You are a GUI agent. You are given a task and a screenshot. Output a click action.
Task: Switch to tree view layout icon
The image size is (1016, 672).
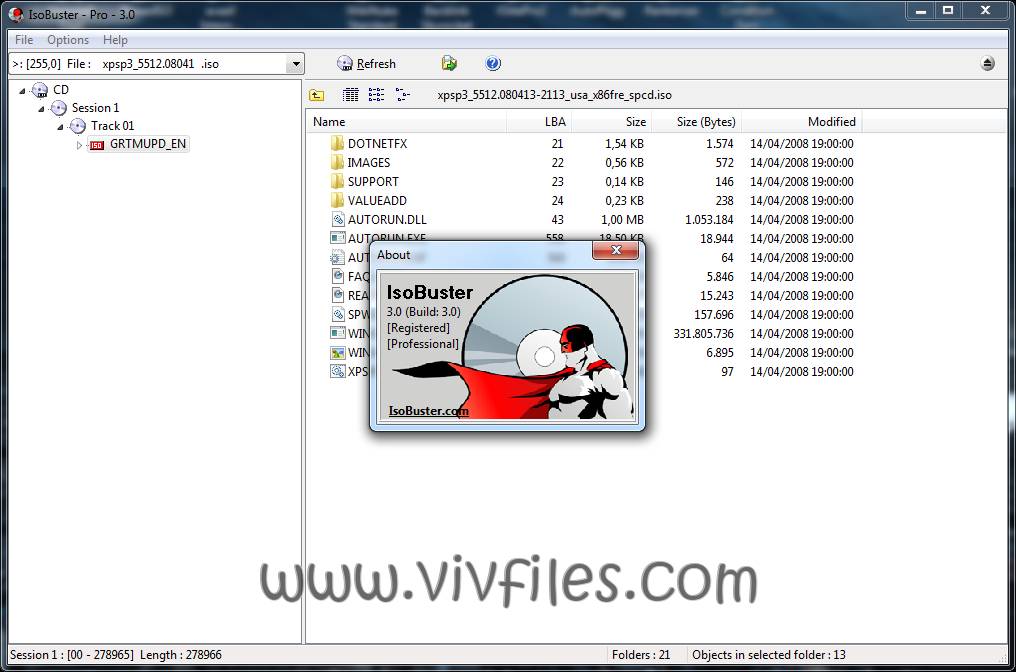tap(402, 95)
